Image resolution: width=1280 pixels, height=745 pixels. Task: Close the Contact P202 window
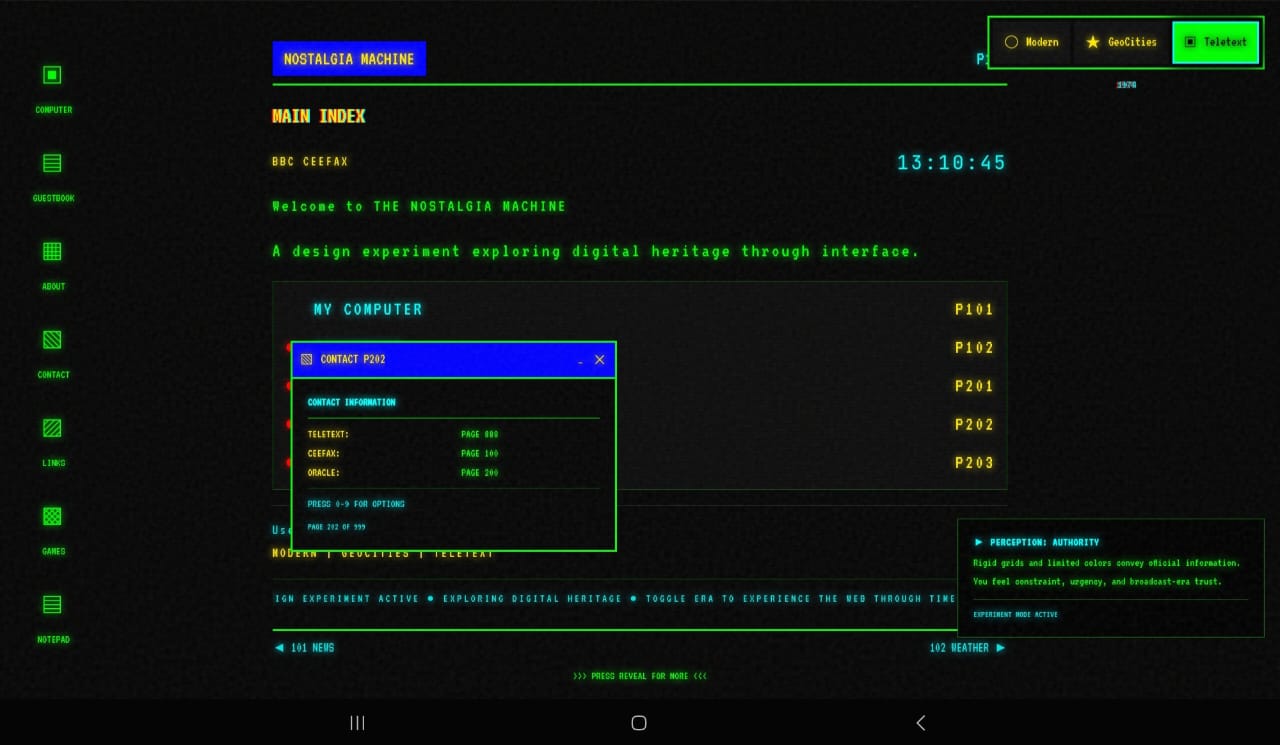[x=600, y=360]
